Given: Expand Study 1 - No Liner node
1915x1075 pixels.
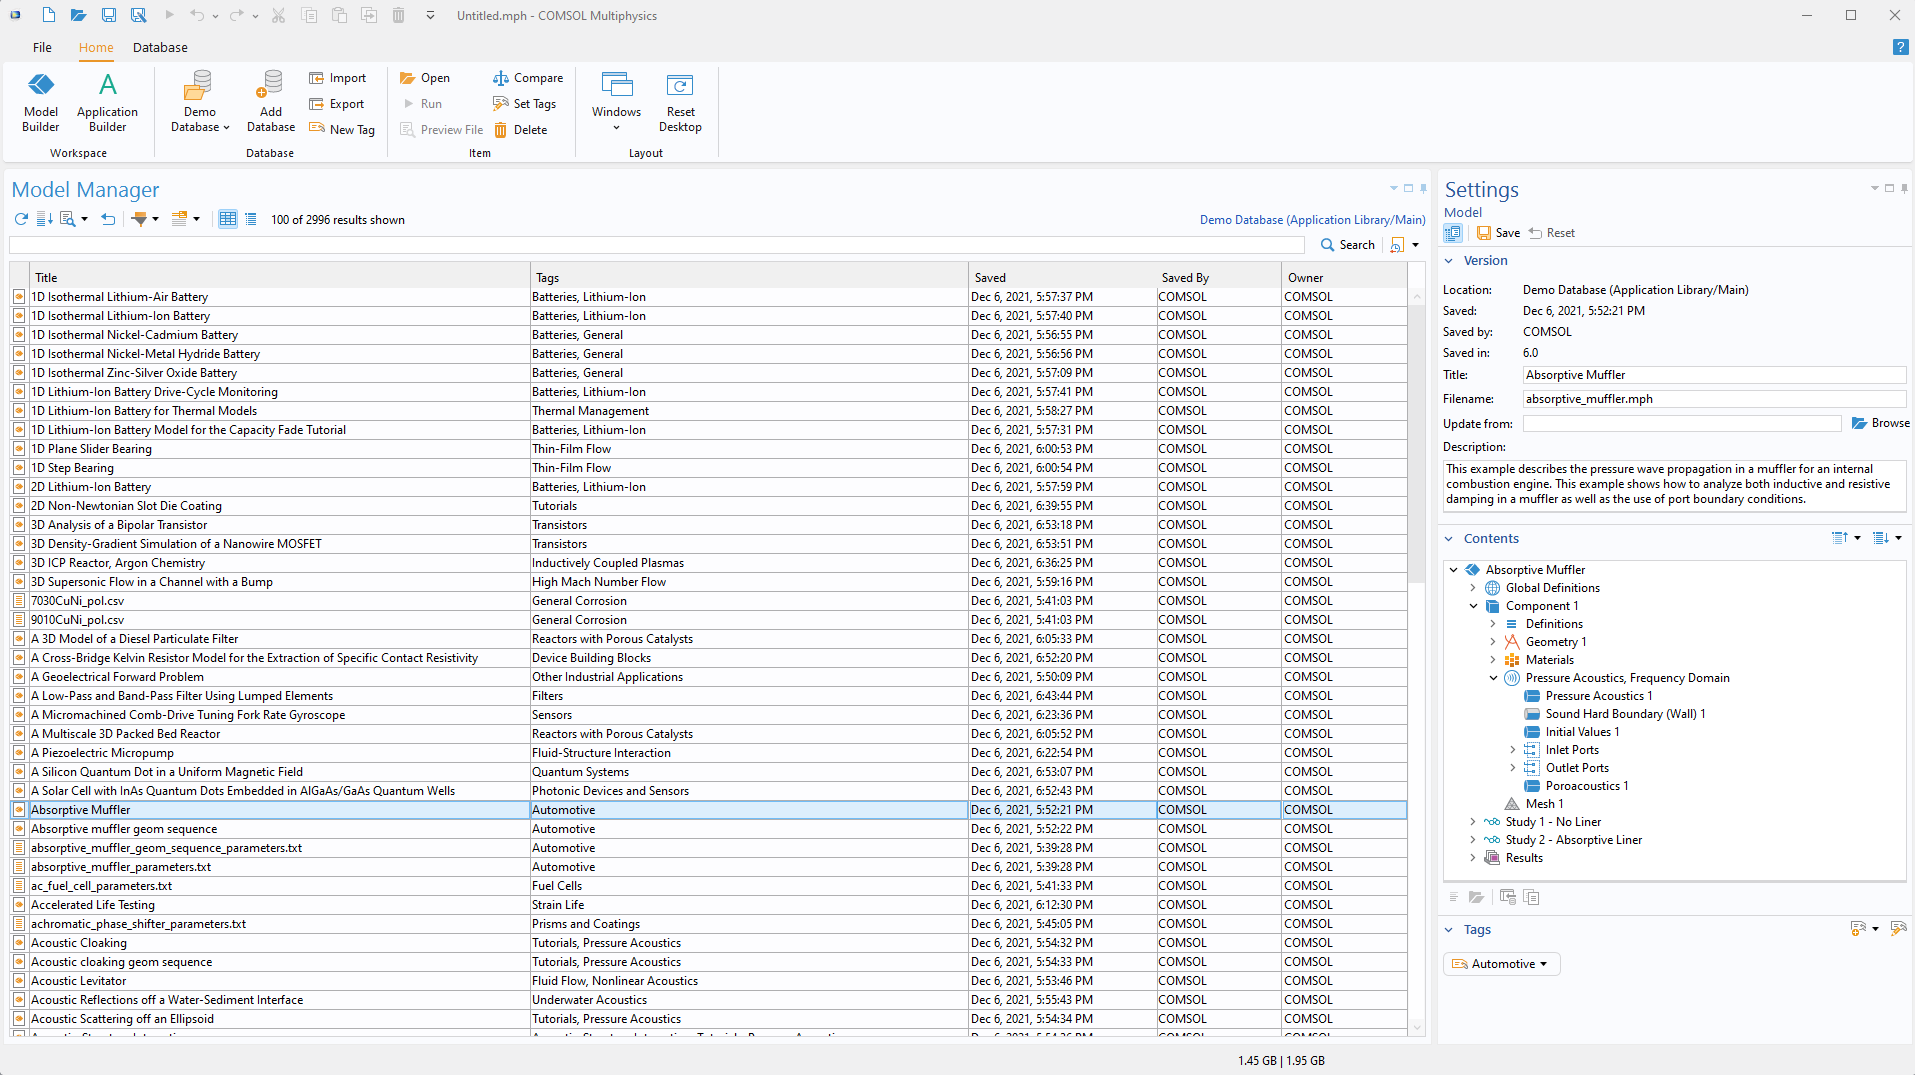Looking at the screenshot, I should click(x=1473, y=822).
